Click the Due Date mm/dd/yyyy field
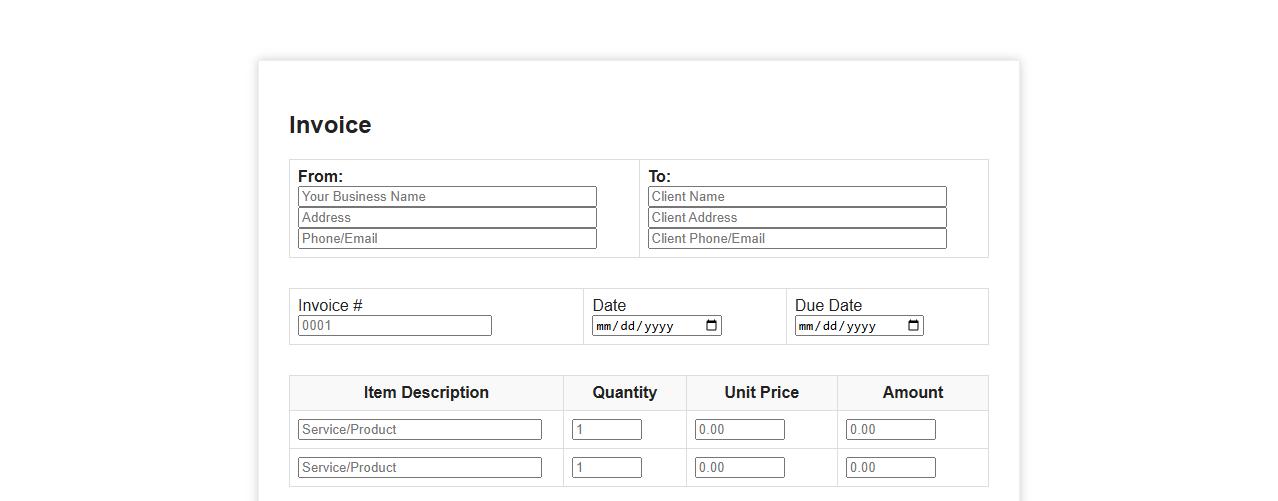 click(859, 325)
